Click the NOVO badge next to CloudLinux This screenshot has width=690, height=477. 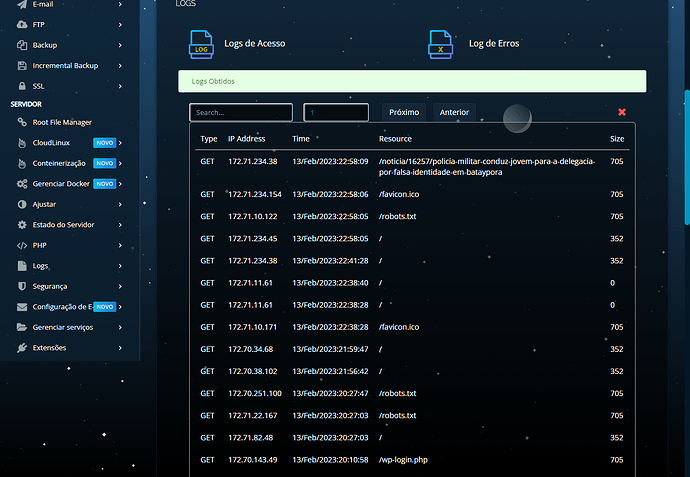pyautogui.click(x=104, y=143)
